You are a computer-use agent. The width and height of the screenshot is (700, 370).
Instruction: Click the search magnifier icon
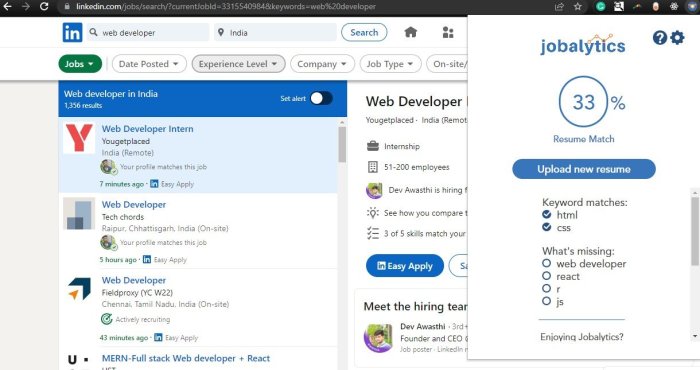click(x=93, y=33)
